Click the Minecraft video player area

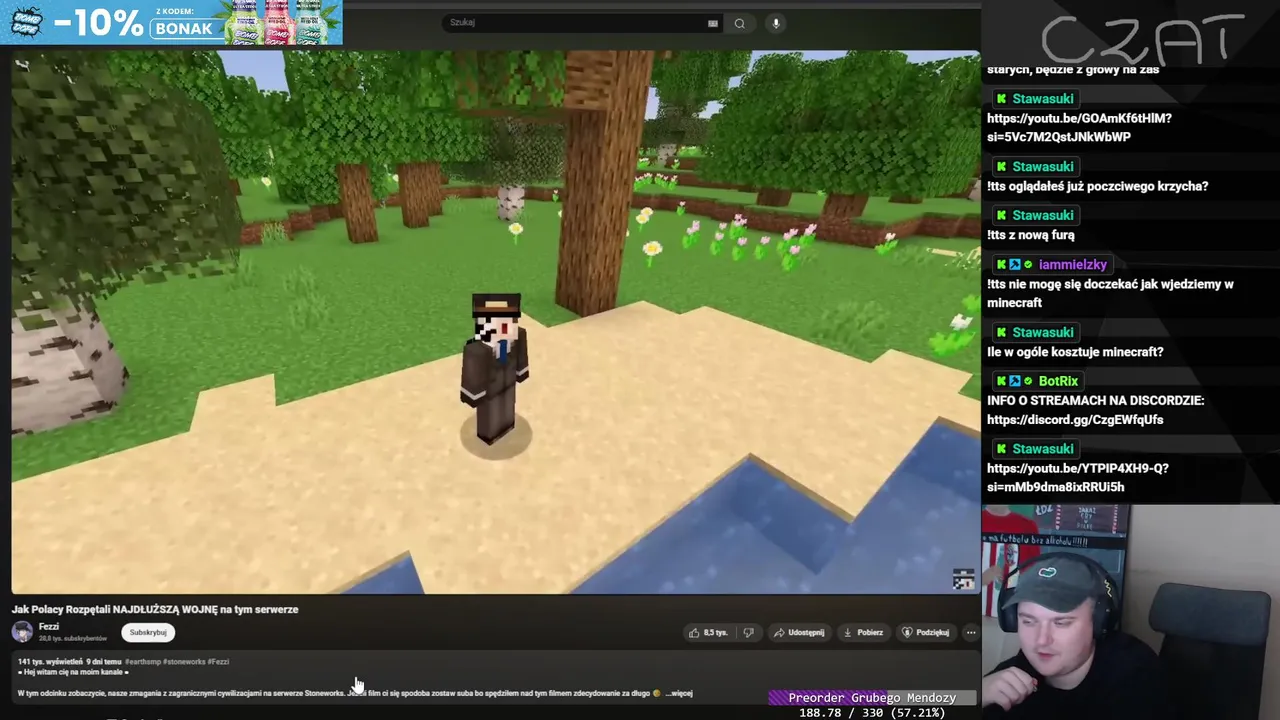[x=496, y=322]
